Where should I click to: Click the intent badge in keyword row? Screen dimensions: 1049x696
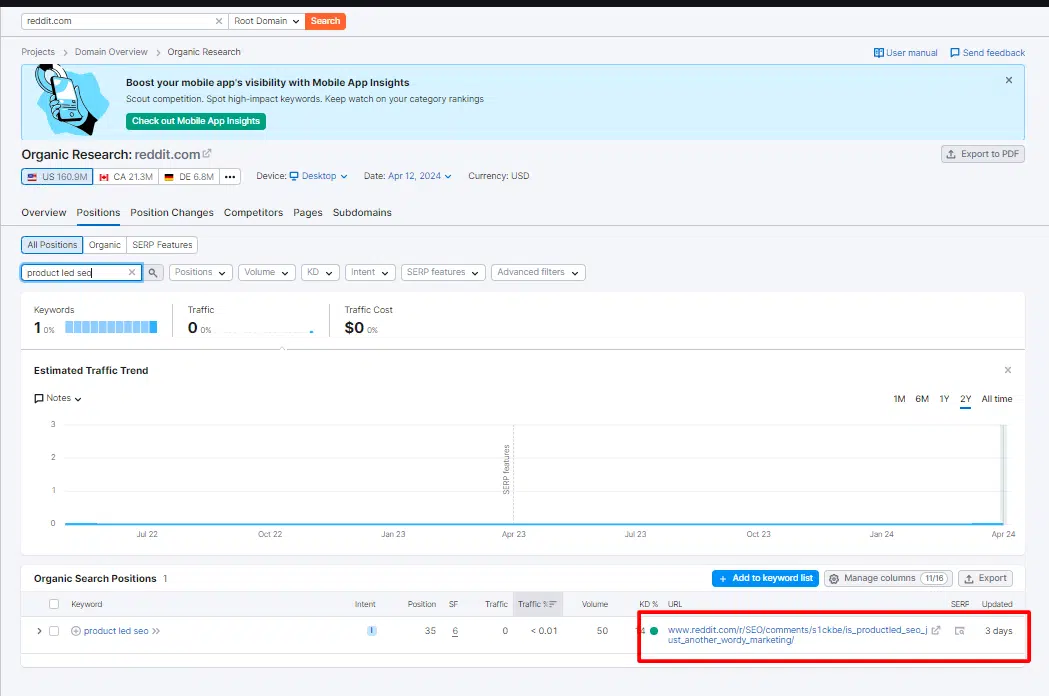372,630
